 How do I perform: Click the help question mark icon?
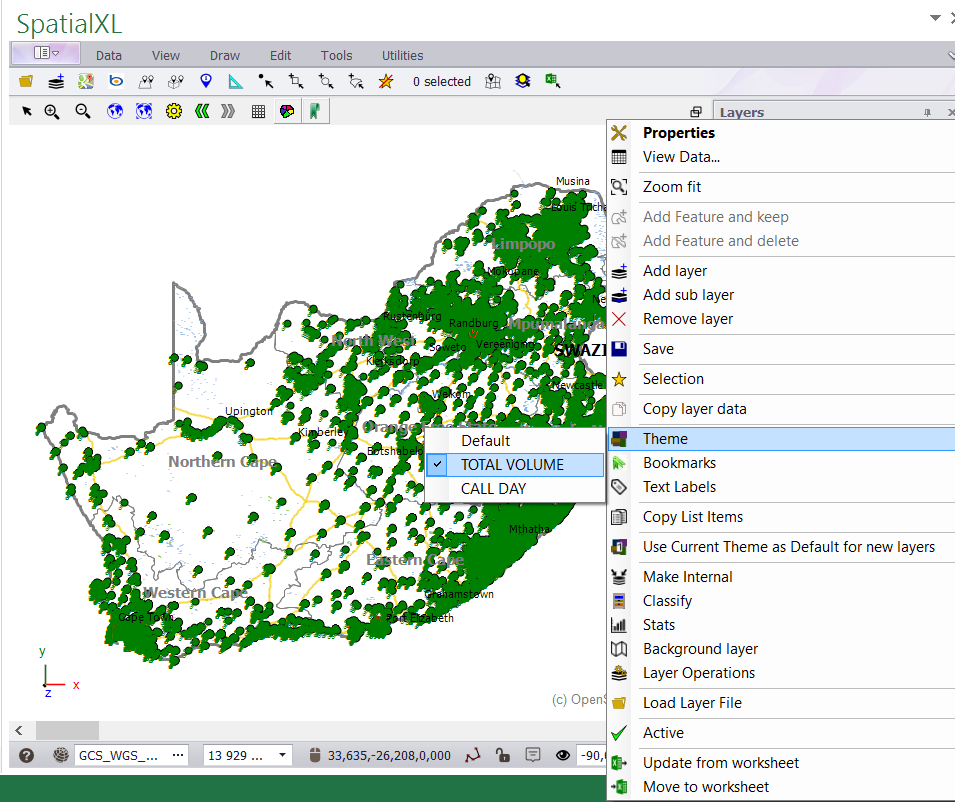[27, 755]
